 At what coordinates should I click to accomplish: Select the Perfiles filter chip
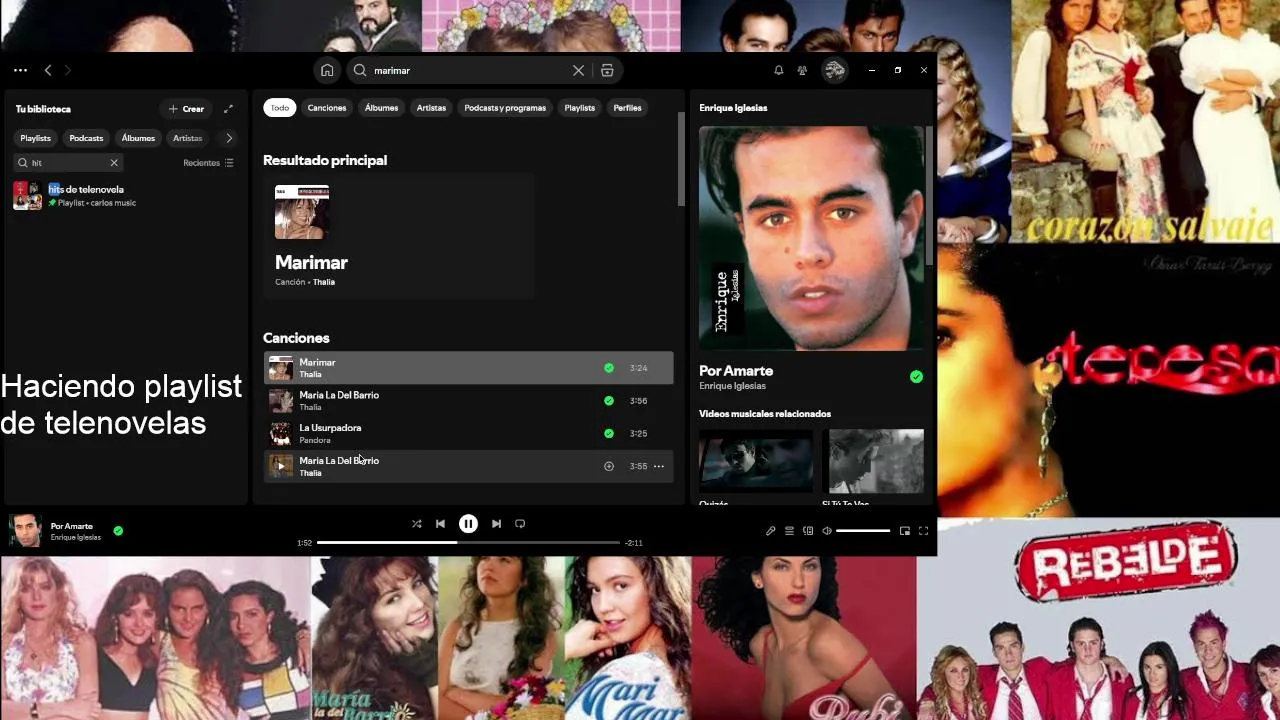click(x=627, y=108)
